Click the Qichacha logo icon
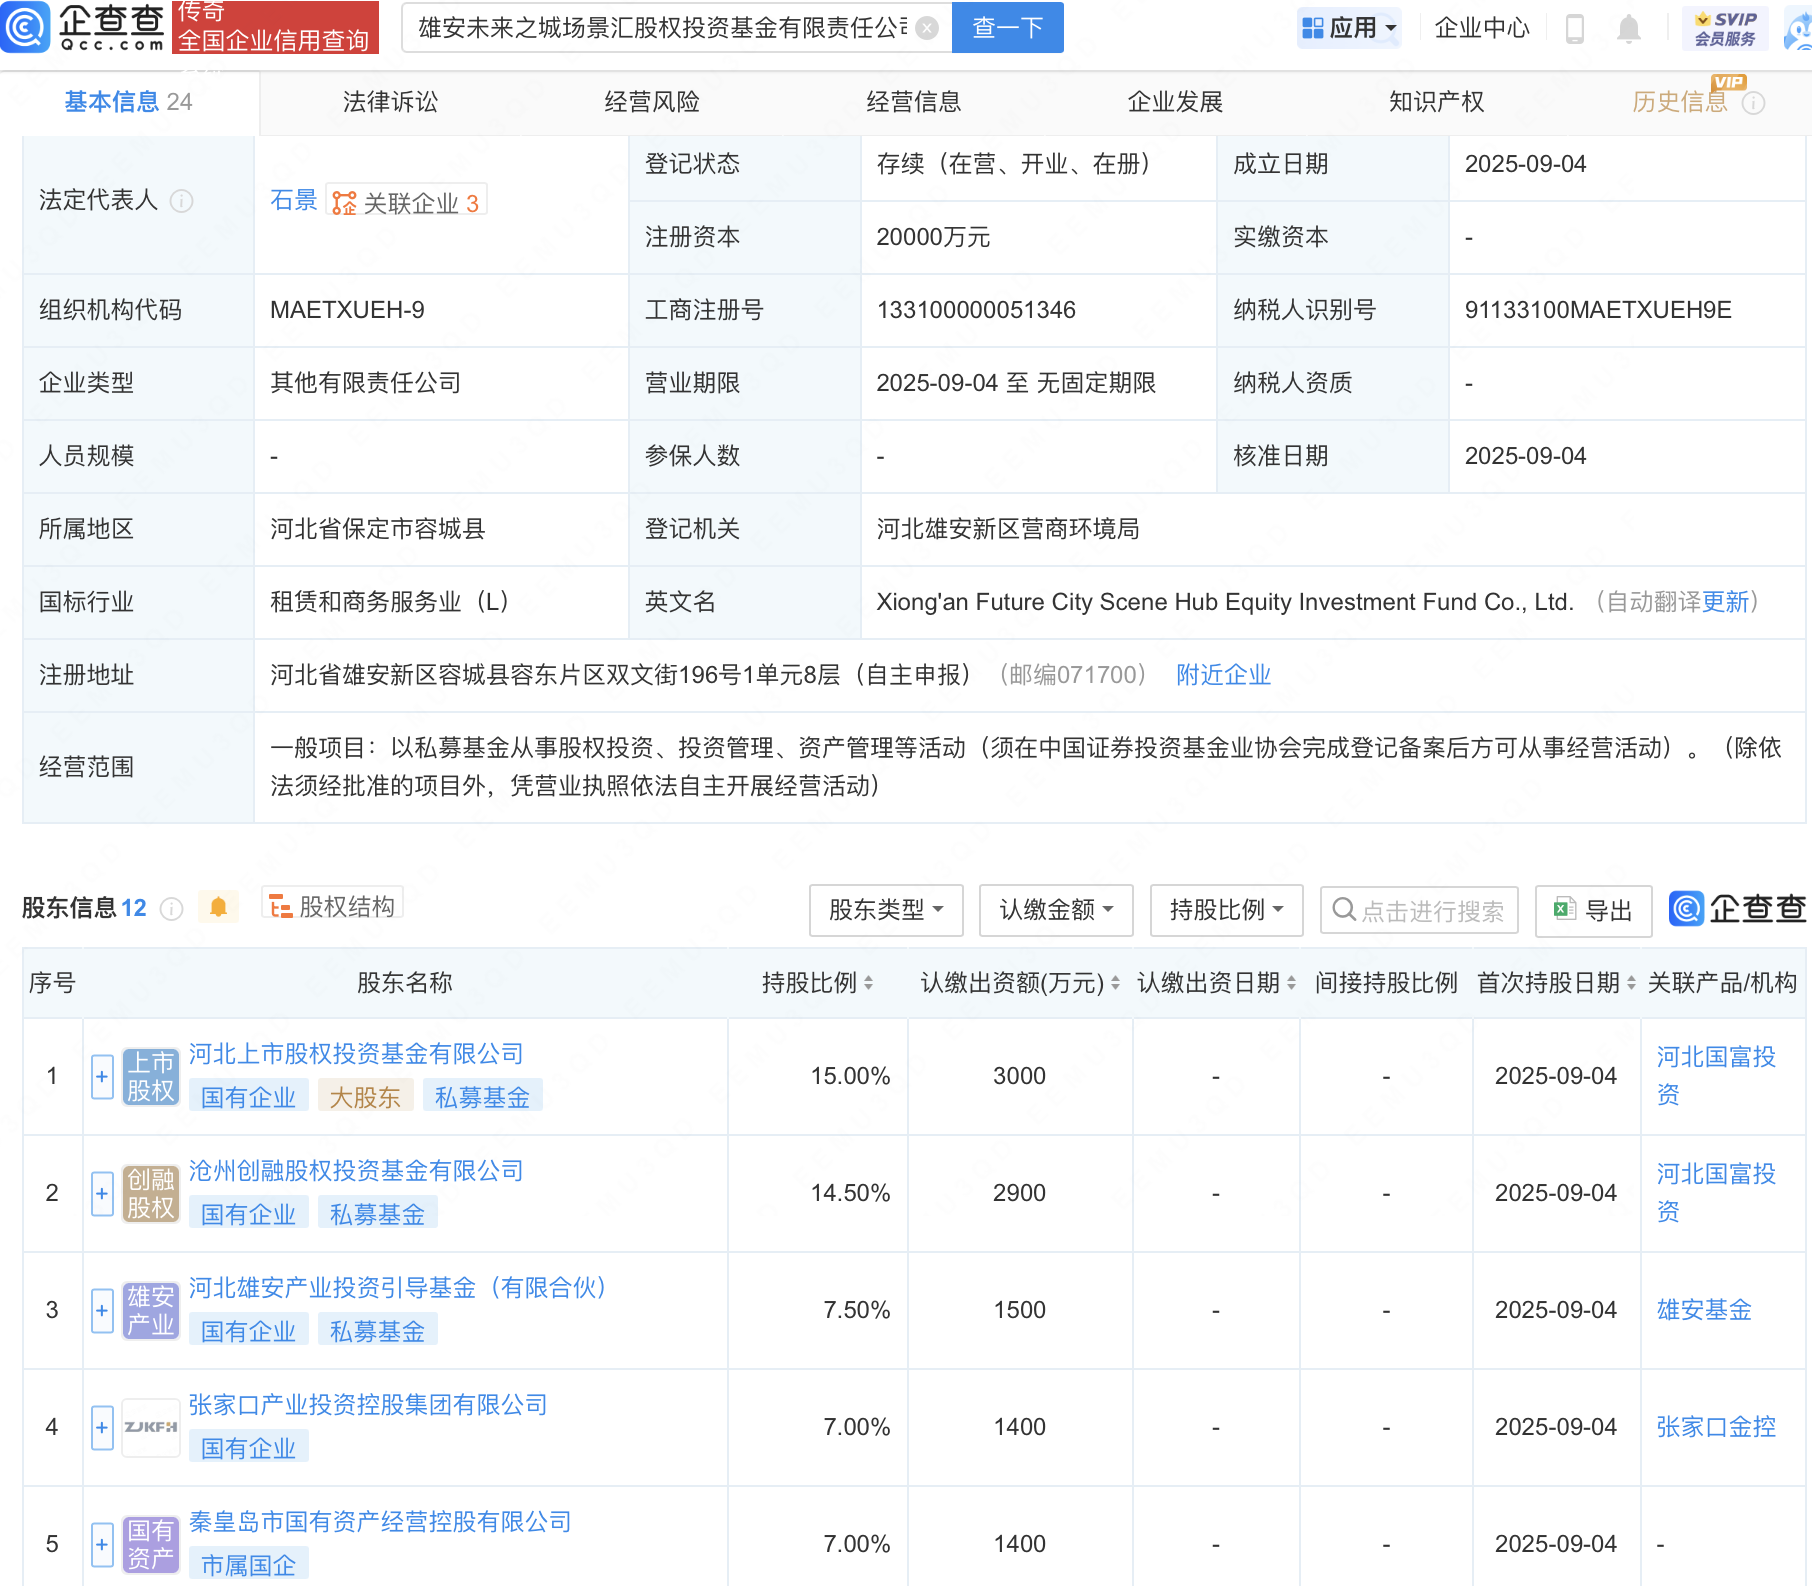This screenshot has height=1586, width=1812. coord(26,27)
